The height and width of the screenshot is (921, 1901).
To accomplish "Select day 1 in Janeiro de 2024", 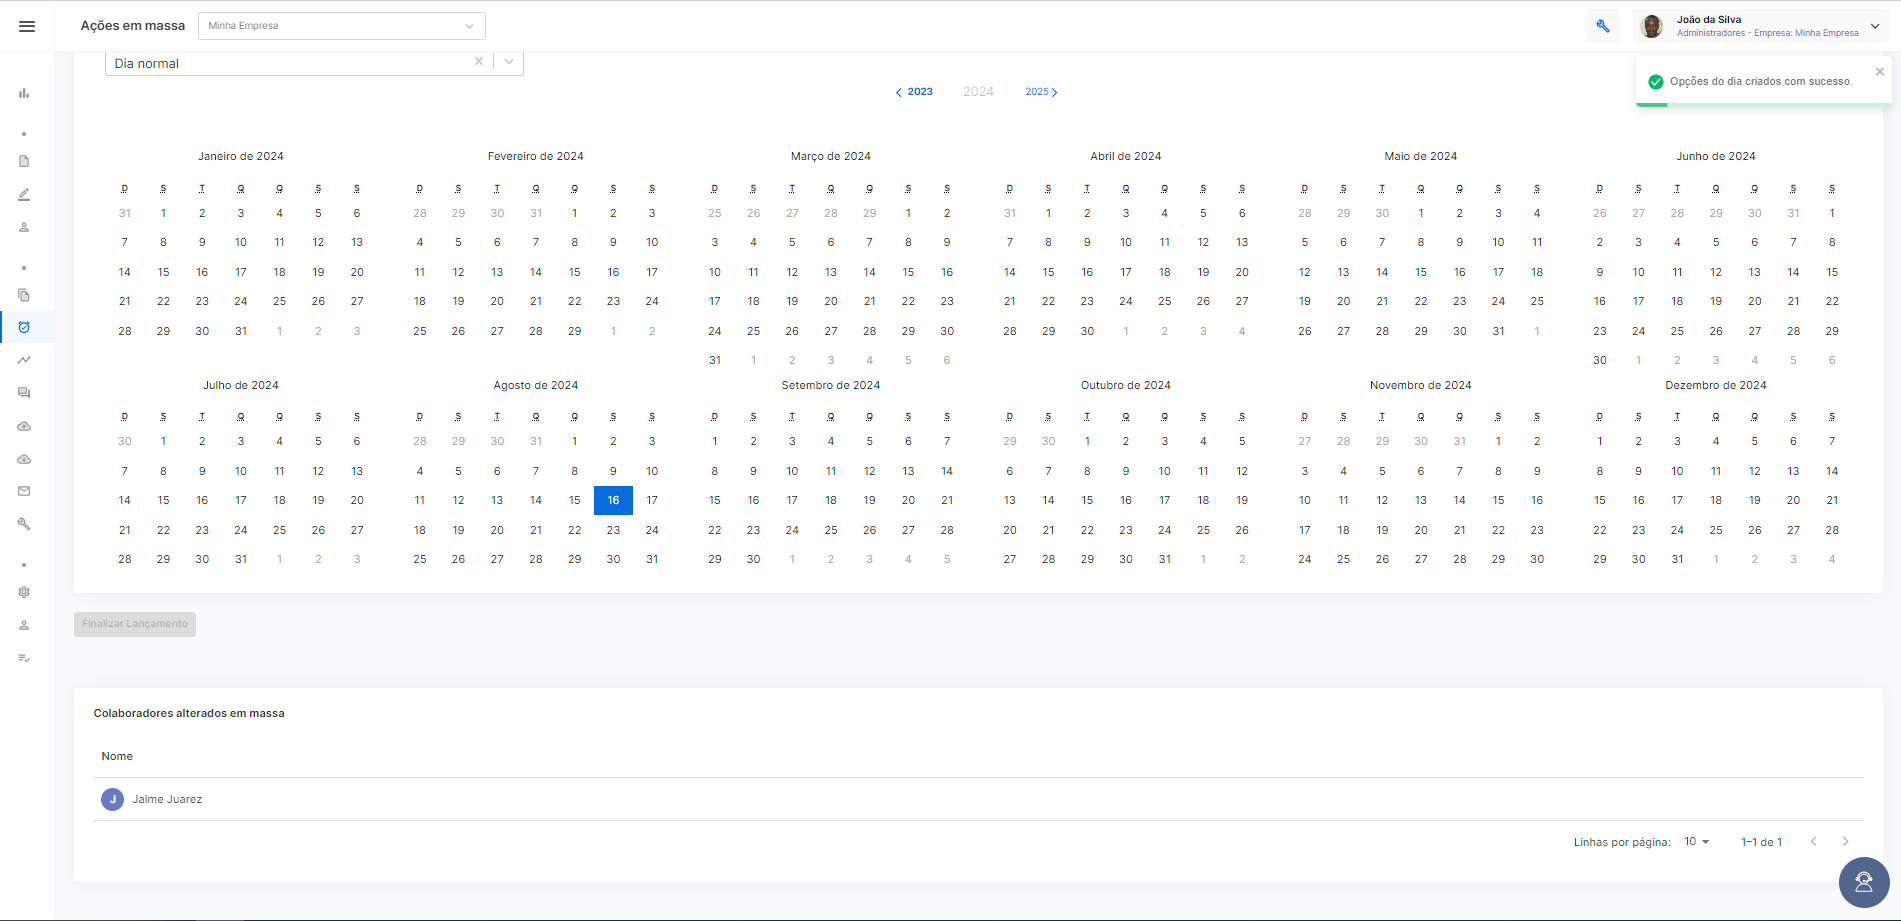I will pos(163,213).
